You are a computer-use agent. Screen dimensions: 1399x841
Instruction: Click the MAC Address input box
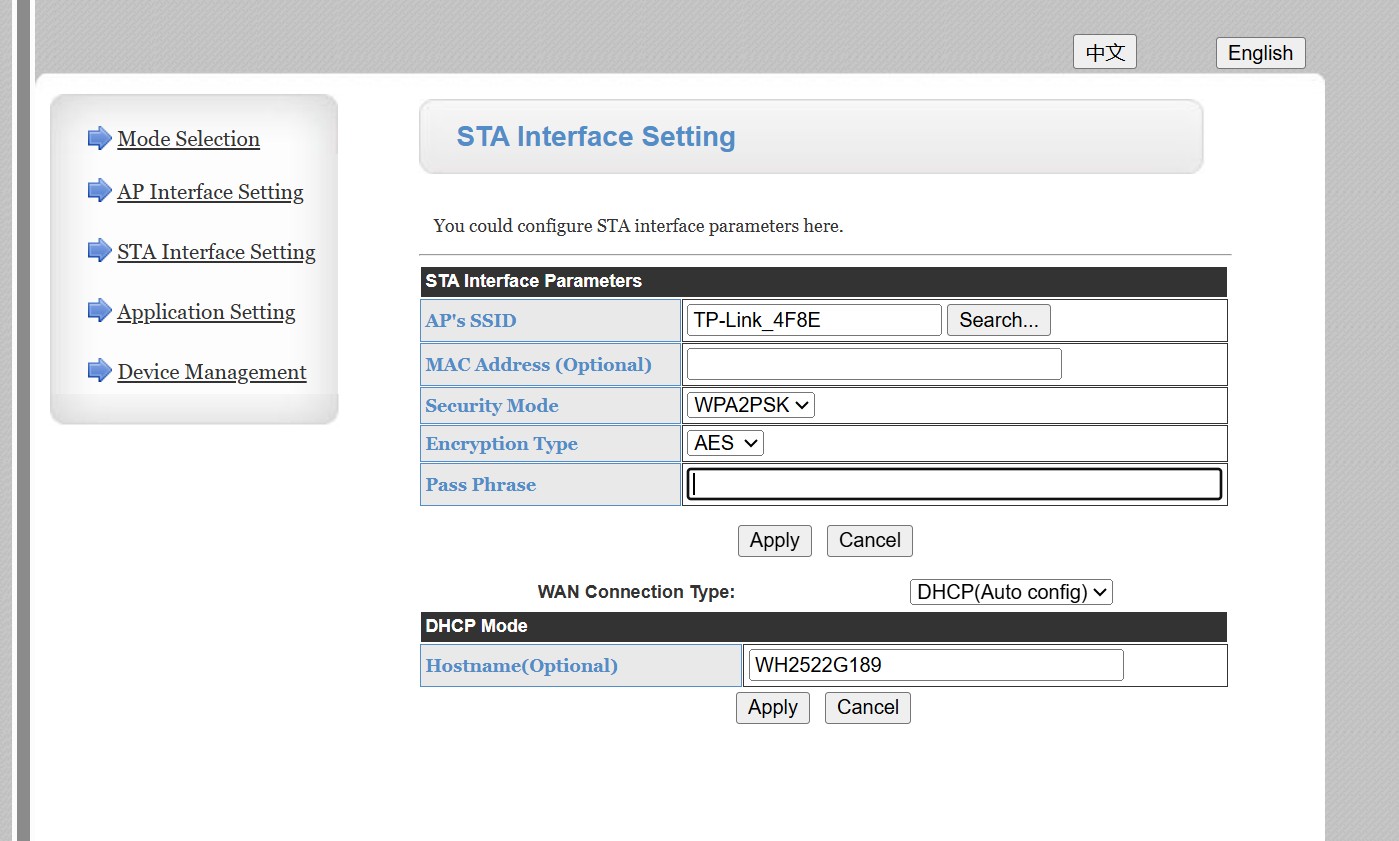click(x=873, y=365)
